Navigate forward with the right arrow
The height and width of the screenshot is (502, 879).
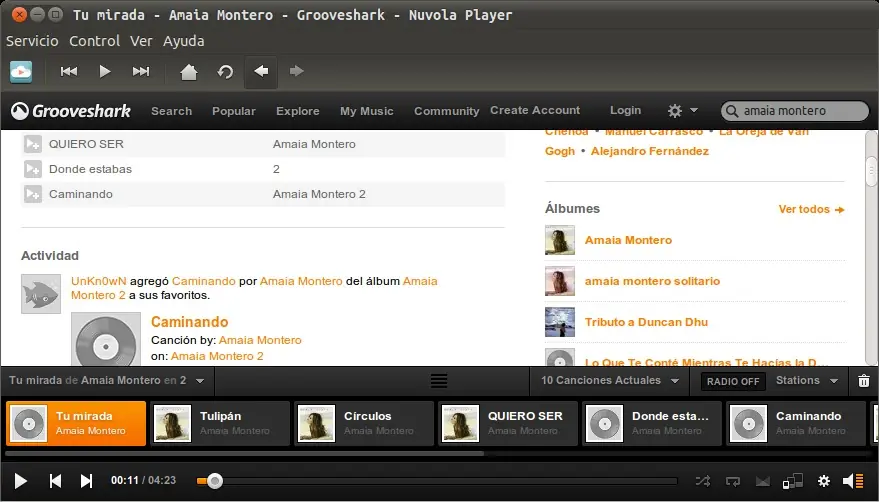coord(297,71)
